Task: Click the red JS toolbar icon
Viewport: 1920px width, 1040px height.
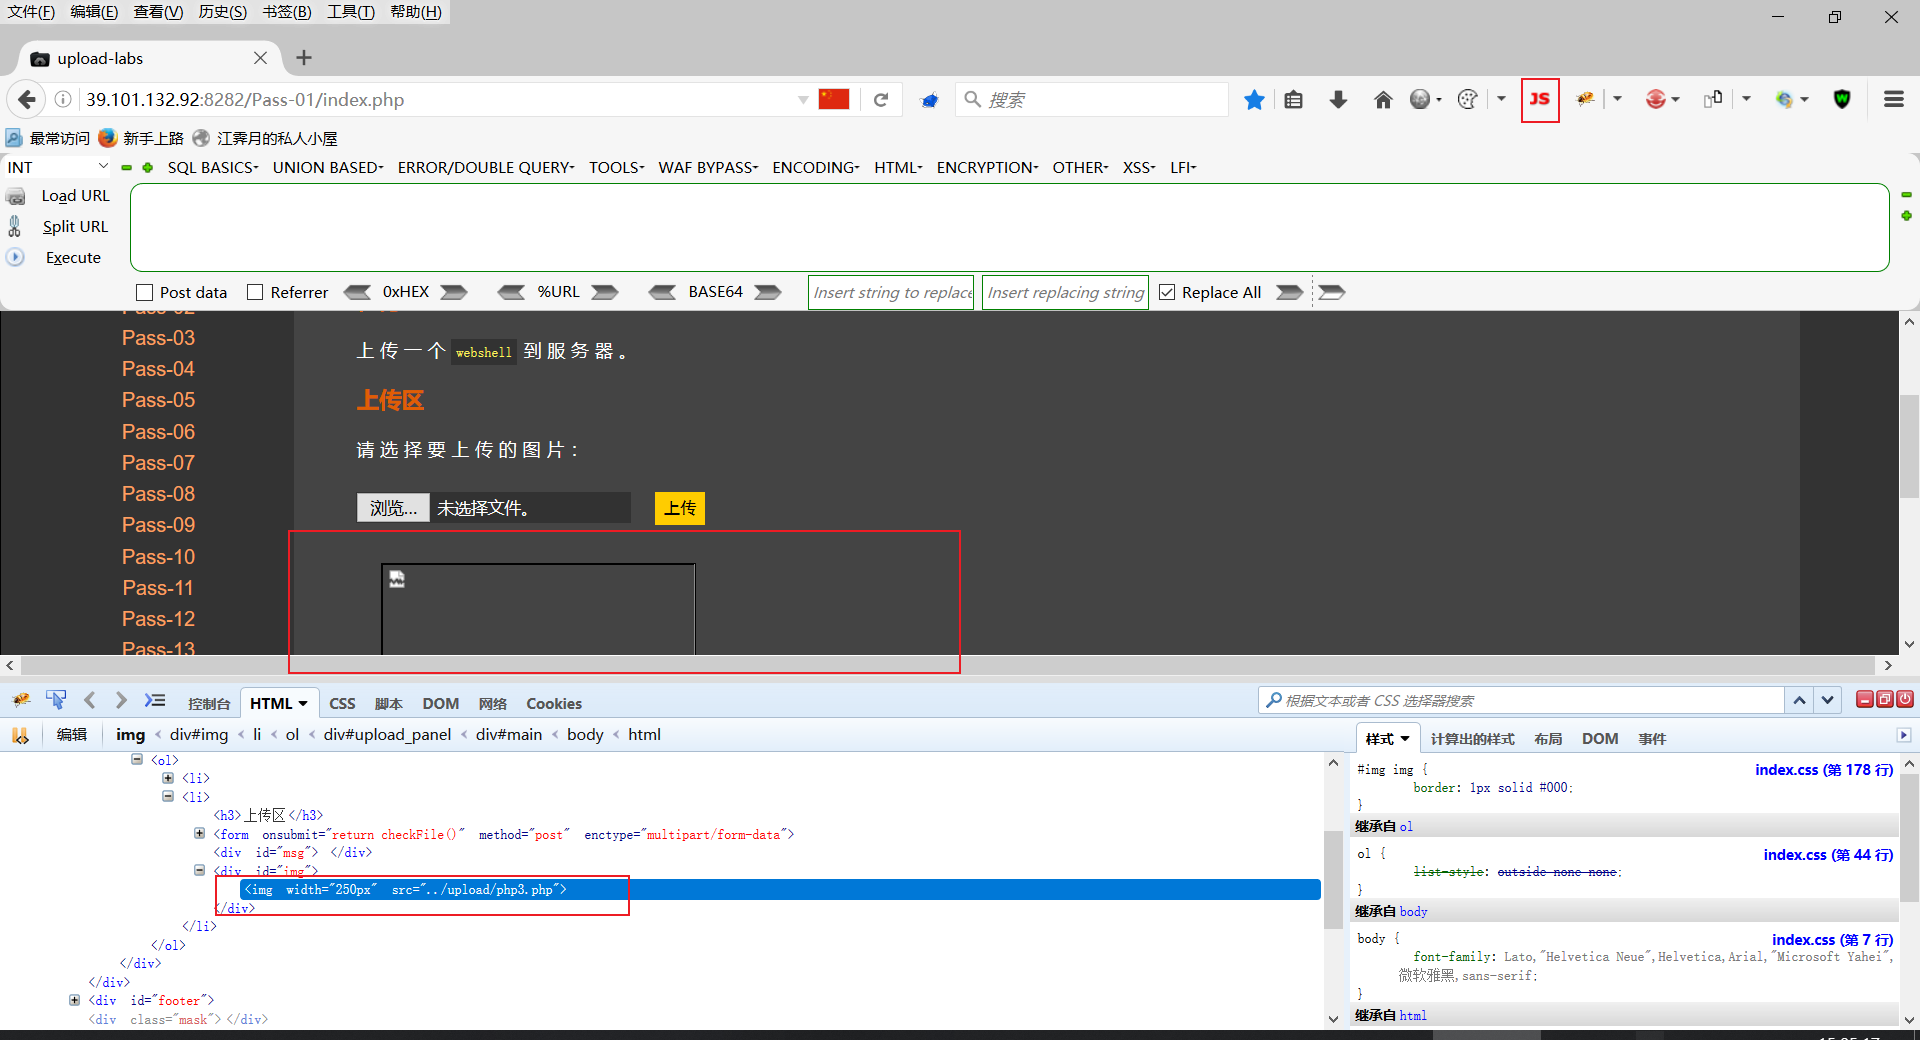Action: (x=1539, y=100)
